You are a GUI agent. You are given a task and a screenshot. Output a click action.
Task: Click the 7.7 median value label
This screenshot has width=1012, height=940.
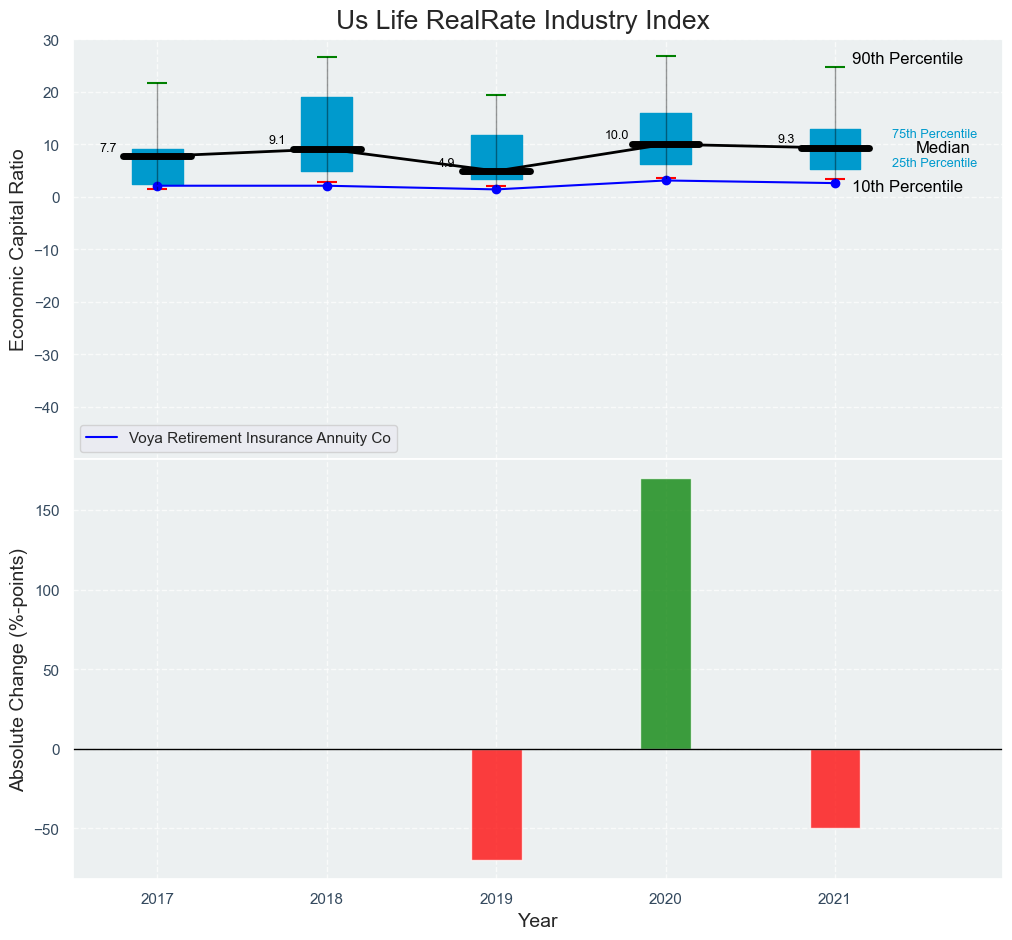click(108, 148)
